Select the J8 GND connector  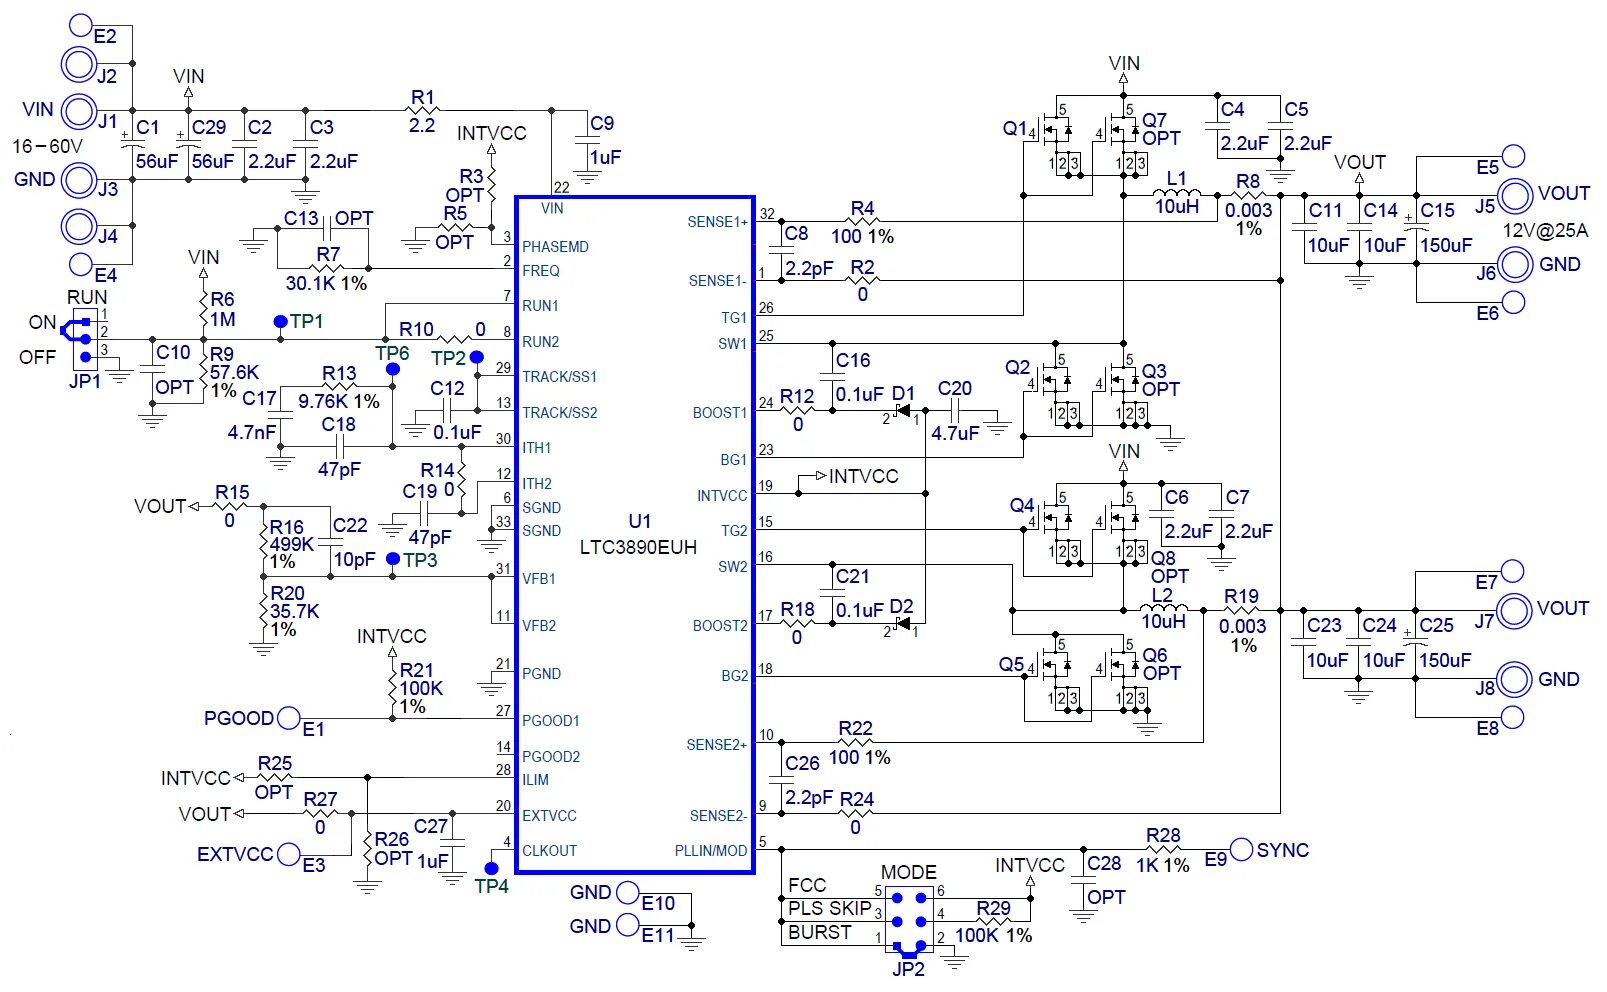point(1515,680)
